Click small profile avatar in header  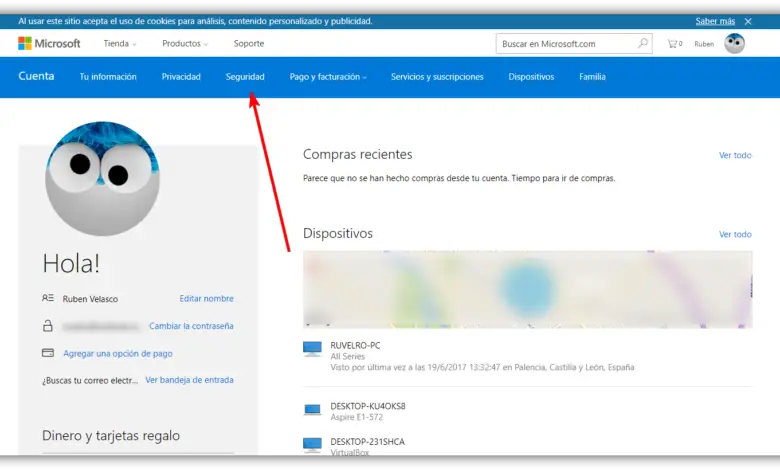click(734, 44)
